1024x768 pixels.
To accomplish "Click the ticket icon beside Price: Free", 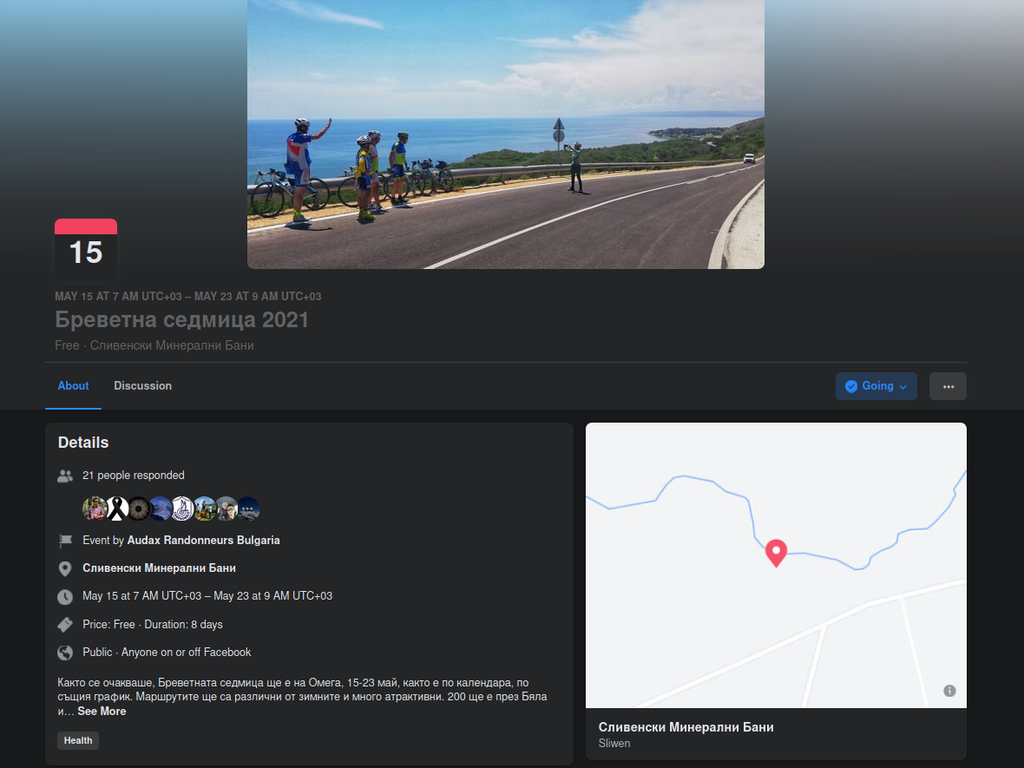I will tap(65, 625).
